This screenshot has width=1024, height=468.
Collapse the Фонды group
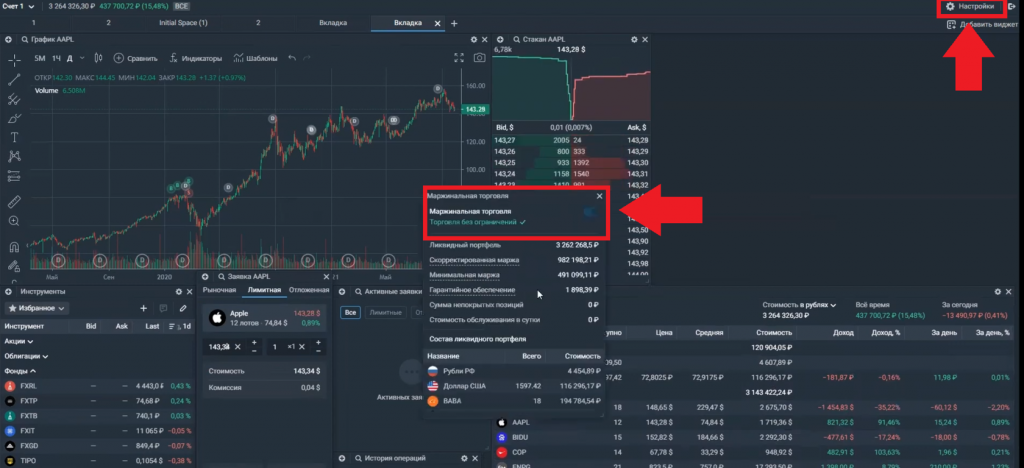[x=20, y=371]
